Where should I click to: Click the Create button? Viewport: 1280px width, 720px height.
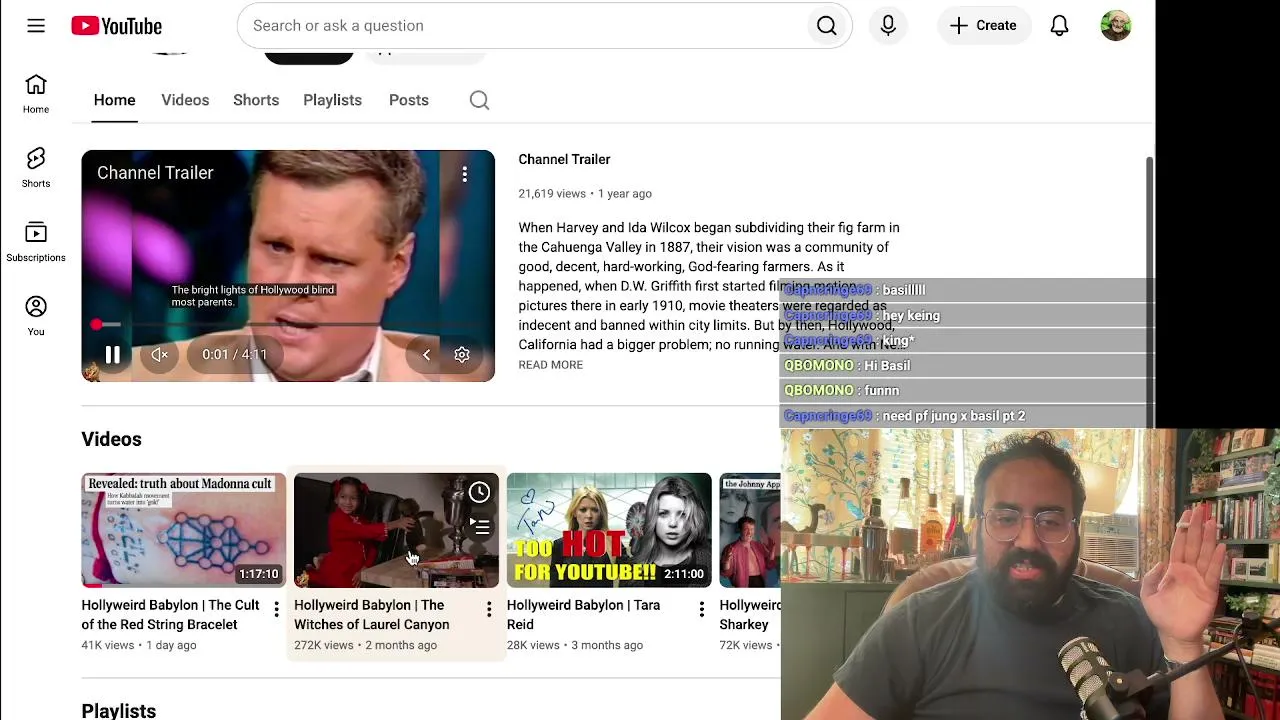click(x=983, y=26)
